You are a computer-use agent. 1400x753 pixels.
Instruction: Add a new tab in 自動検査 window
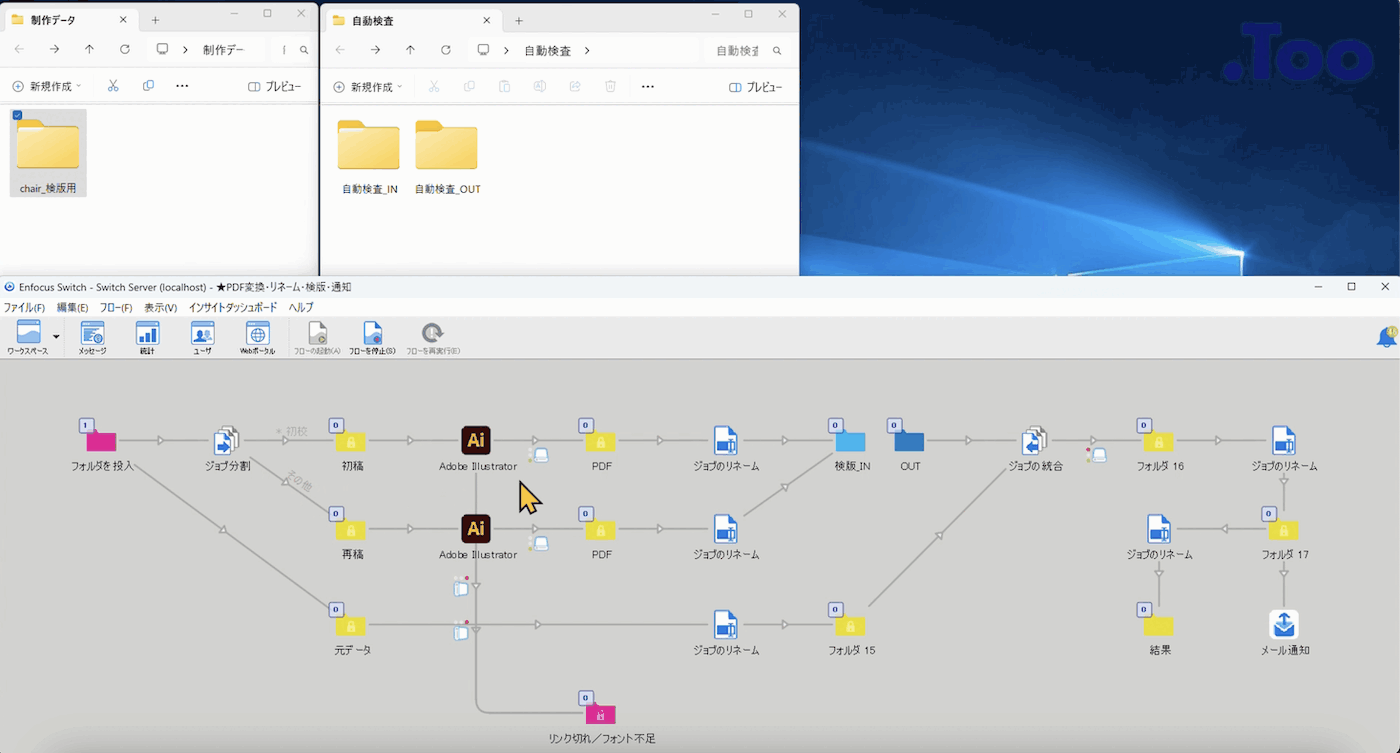coord(518,20)
